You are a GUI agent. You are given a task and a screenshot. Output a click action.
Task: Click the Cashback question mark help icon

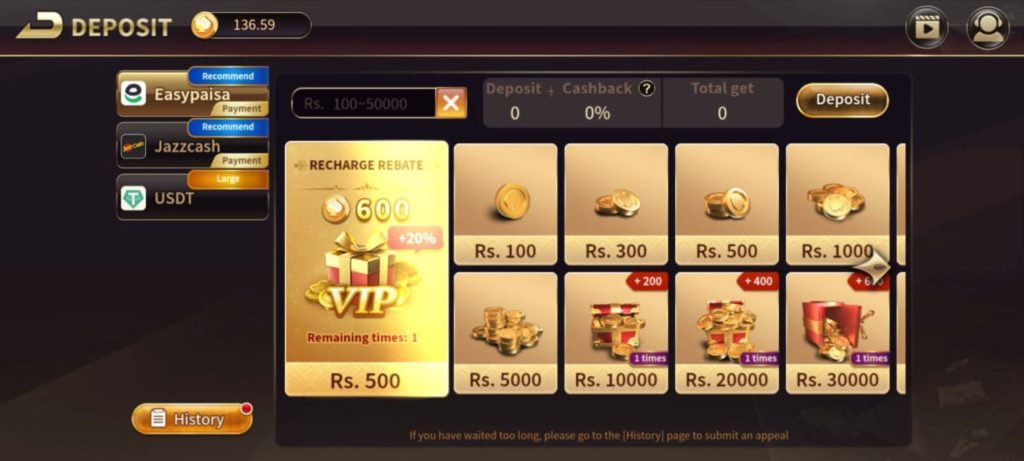(x=647, y=89)
